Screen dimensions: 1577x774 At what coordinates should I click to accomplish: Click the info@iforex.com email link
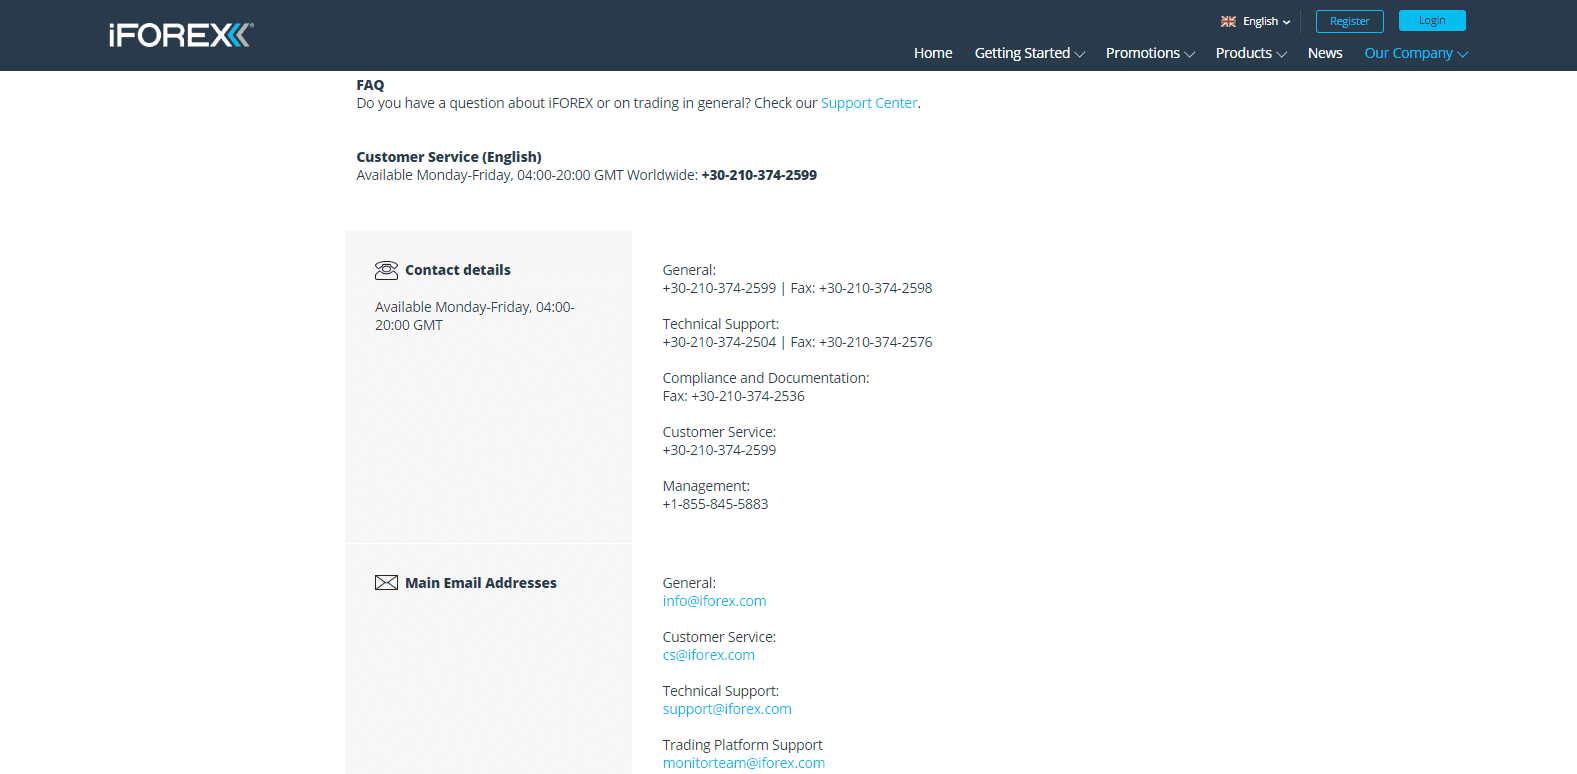(x=714, y=601)
